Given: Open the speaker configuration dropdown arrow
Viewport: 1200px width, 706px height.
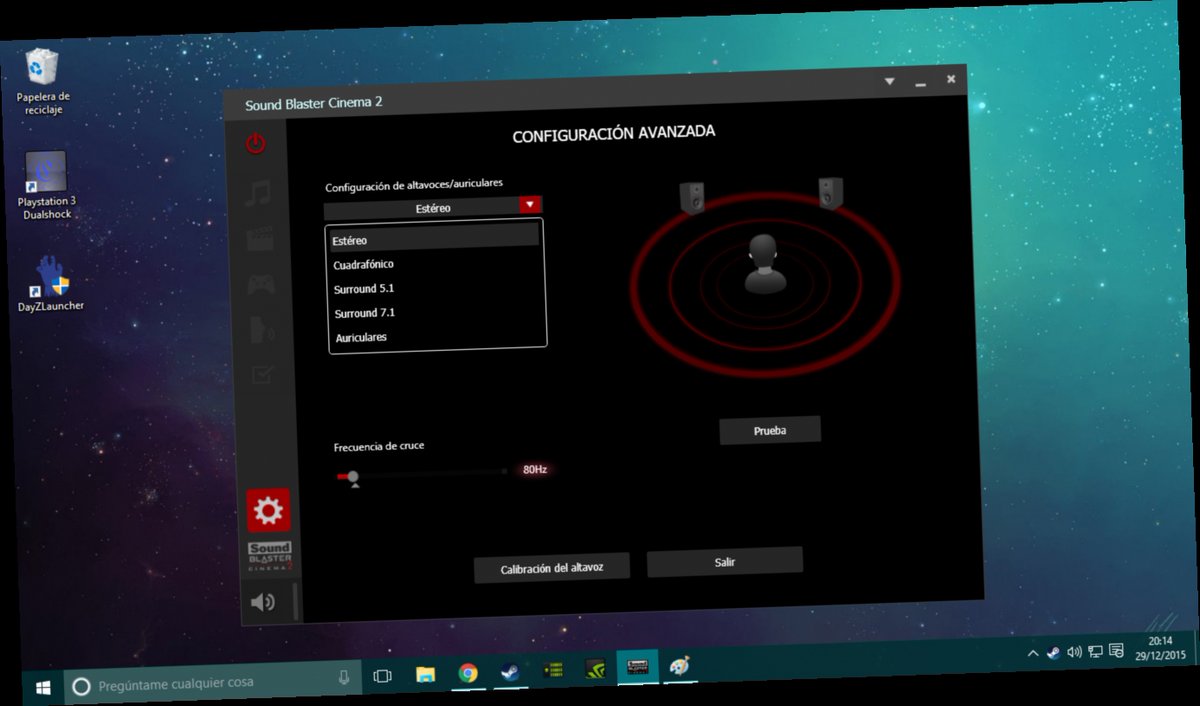Looking at the screenshot, I should [530, 205].
